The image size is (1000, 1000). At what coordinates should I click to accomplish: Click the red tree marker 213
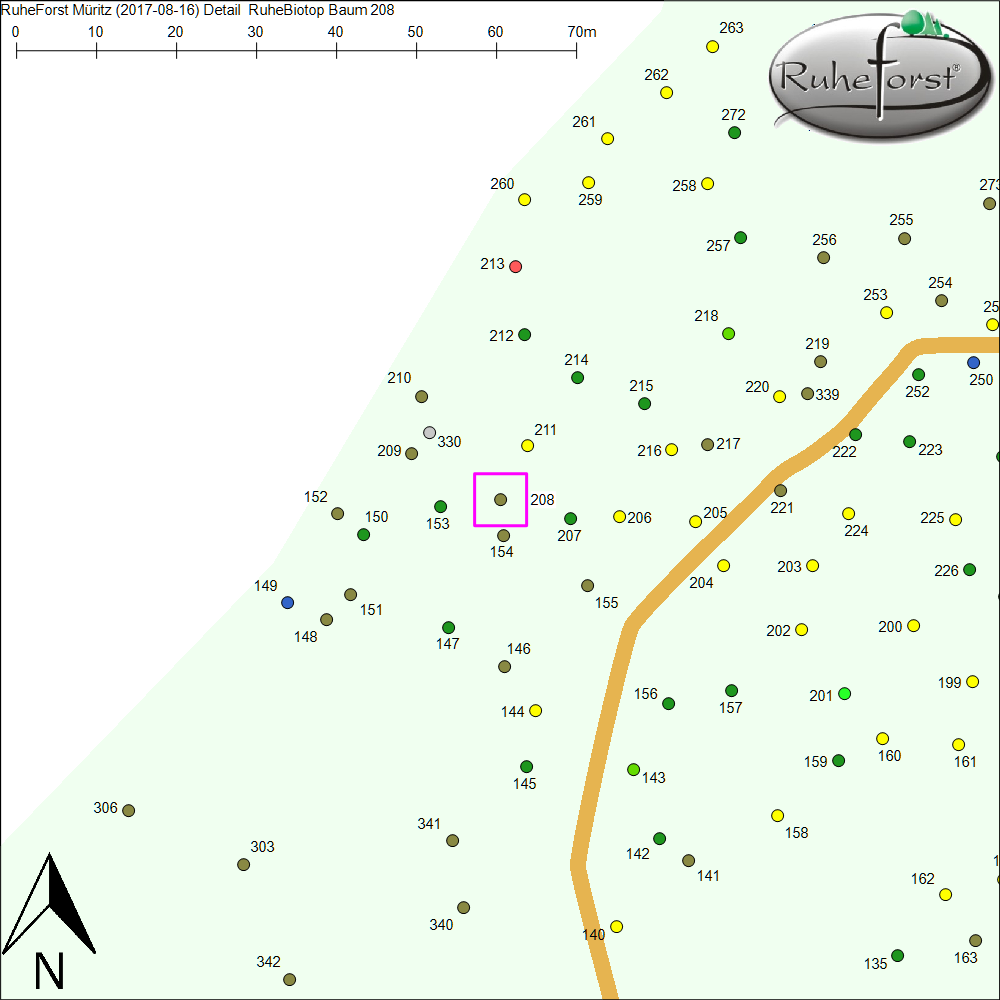click(515, 266)
